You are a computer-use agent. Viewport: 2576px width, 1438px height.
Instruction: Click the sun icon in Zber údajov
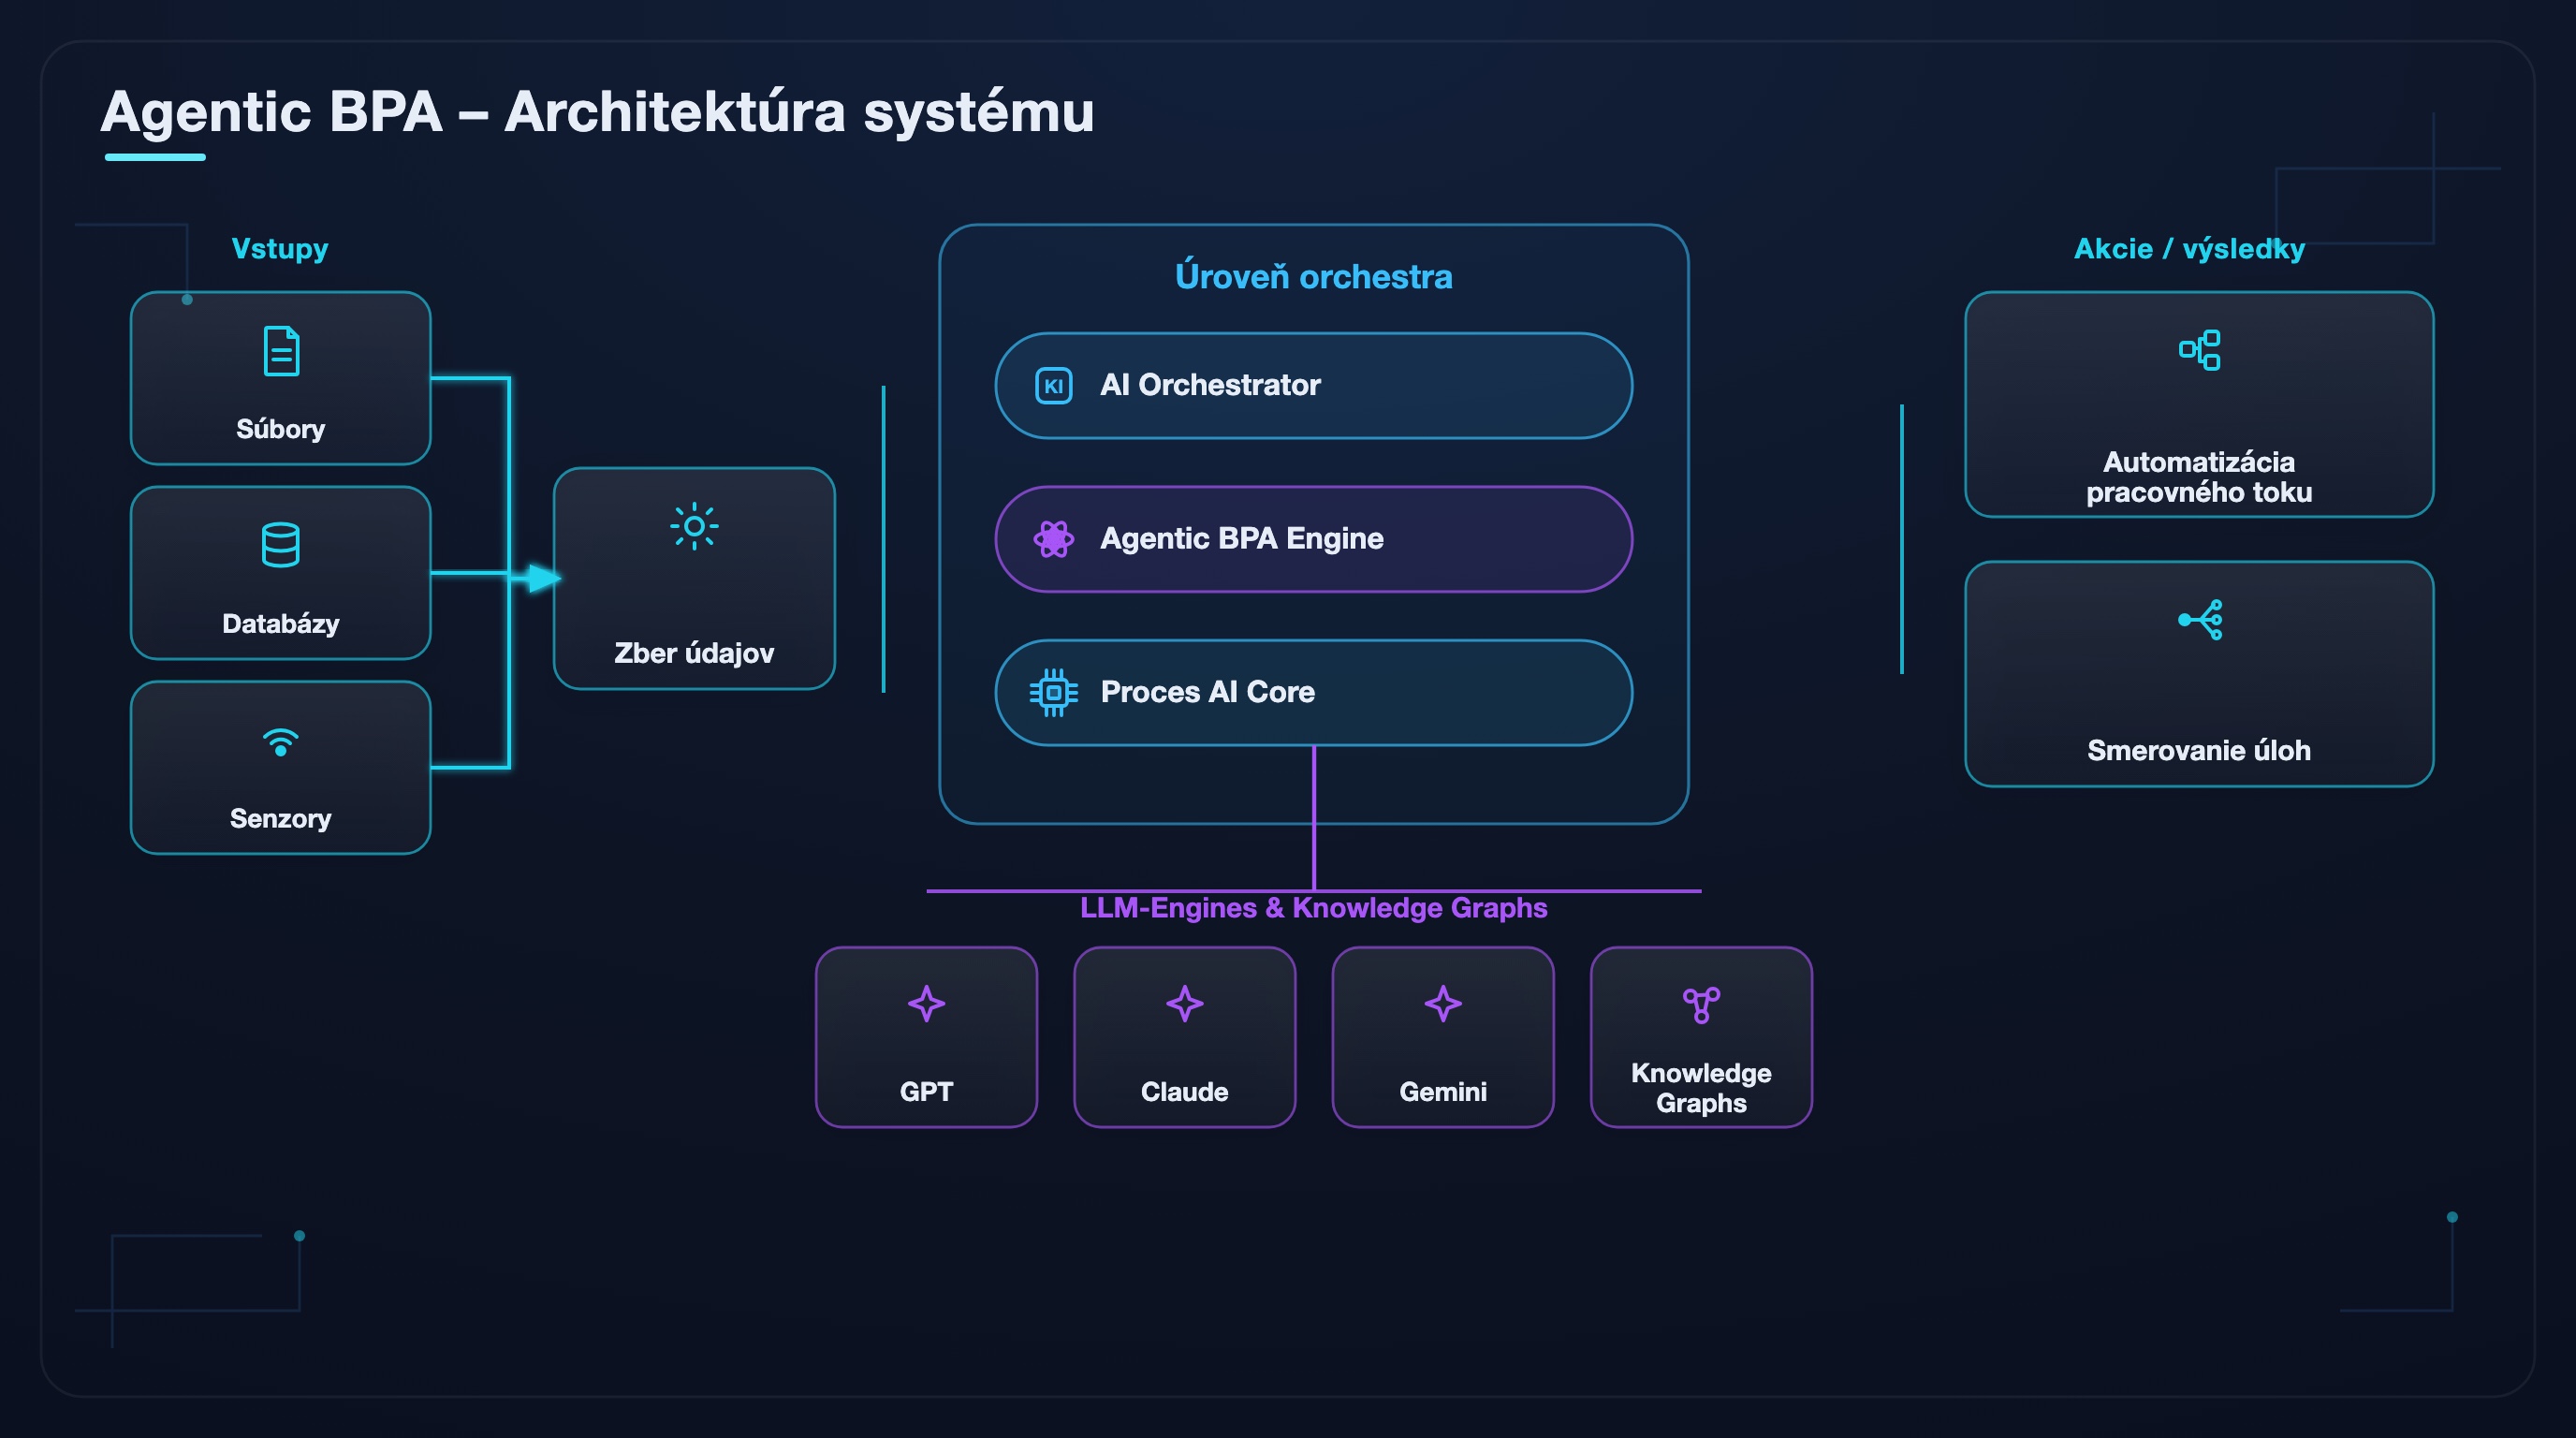pos(694,526)
